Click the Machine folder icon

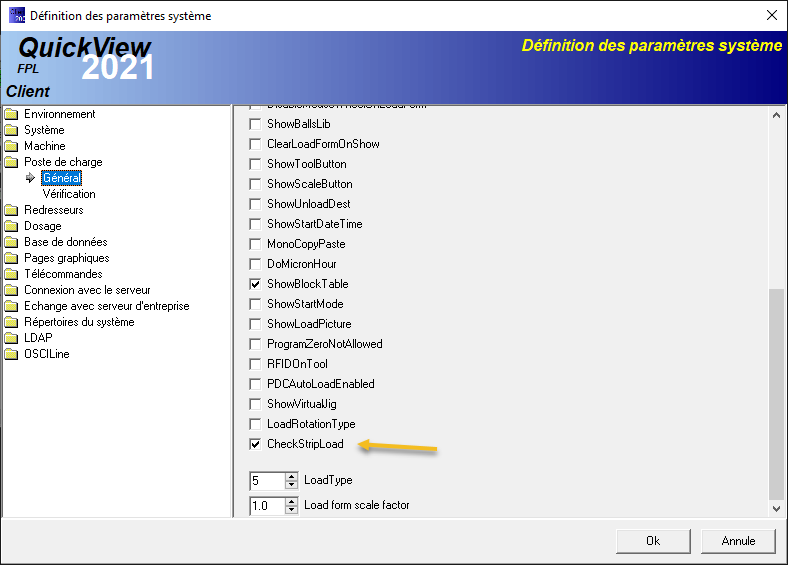click(x=11, y=146)
